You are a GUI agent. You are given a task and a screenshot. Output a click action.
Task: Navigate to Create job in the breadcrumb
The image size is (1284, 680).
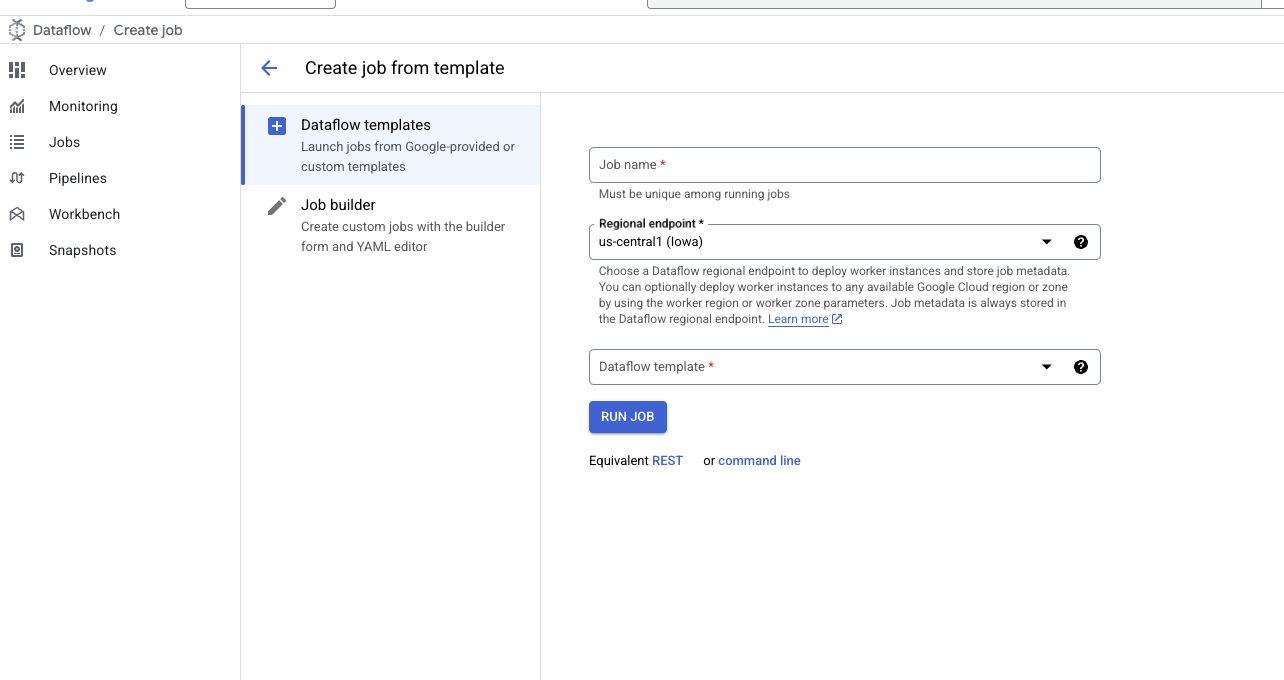pos(147,29)
